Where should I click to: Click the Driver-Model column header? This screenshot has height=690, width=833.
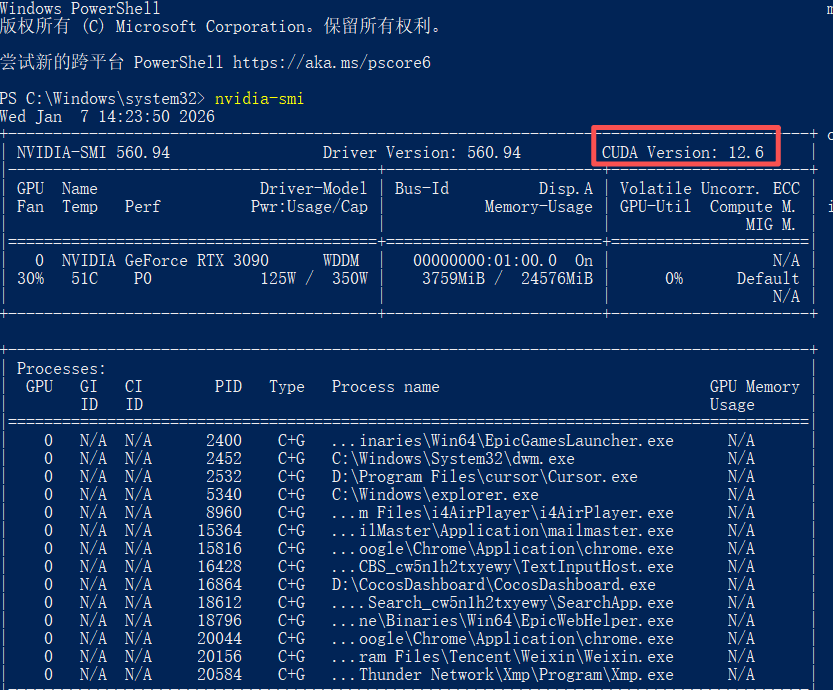pos(313,189)
